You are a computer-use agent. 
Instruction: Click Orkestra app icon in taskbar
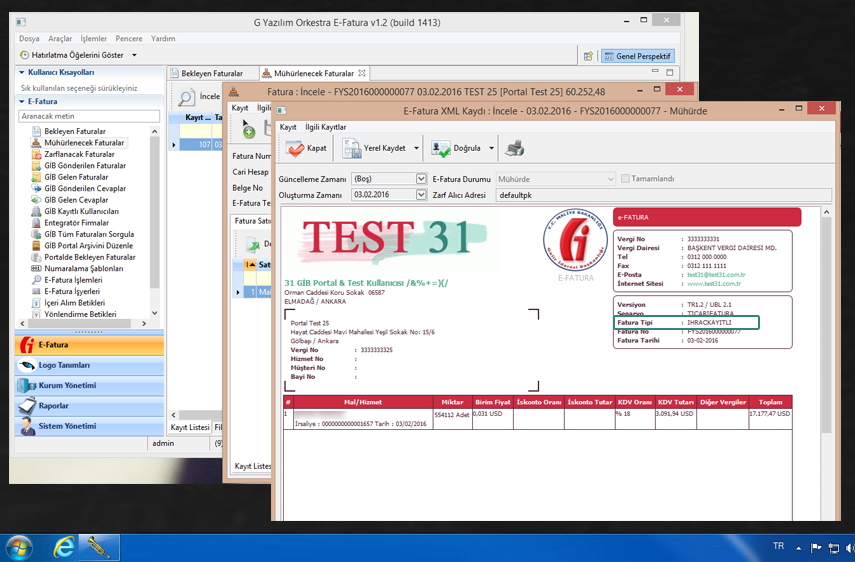click(99, 547)
